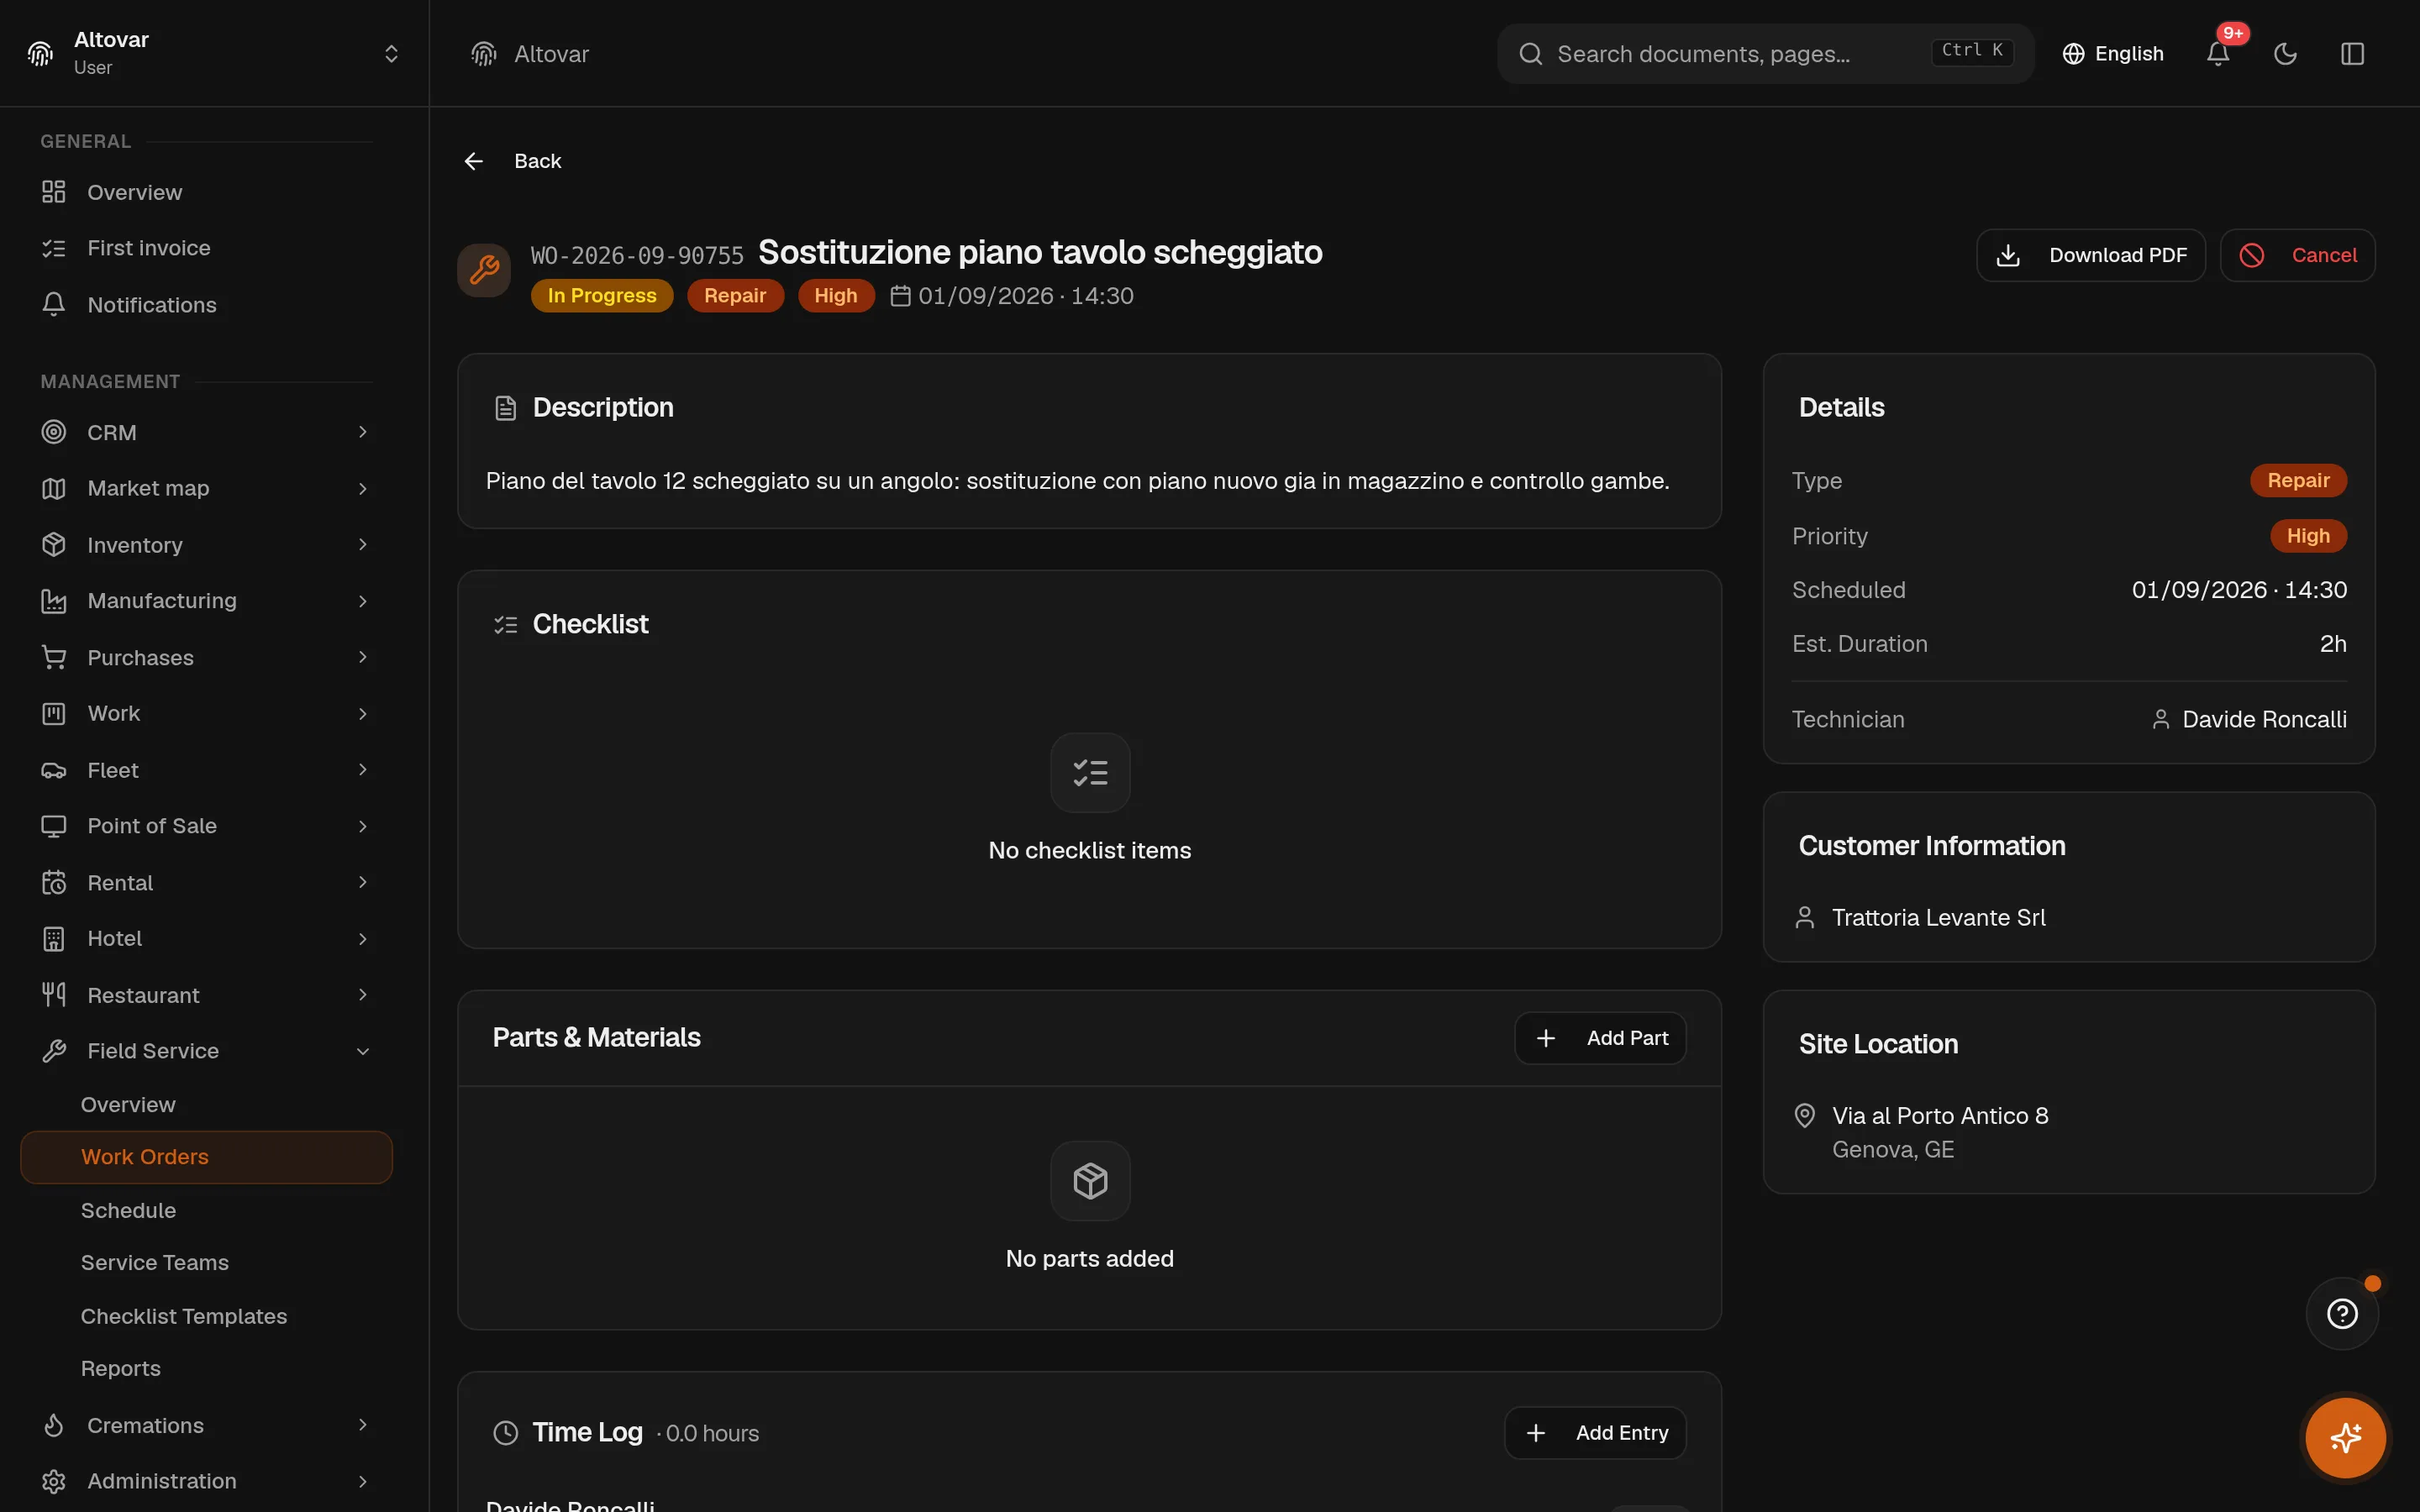Click the English language selector label
Screen dimensions: 2420x1512
coord(2129,54)
